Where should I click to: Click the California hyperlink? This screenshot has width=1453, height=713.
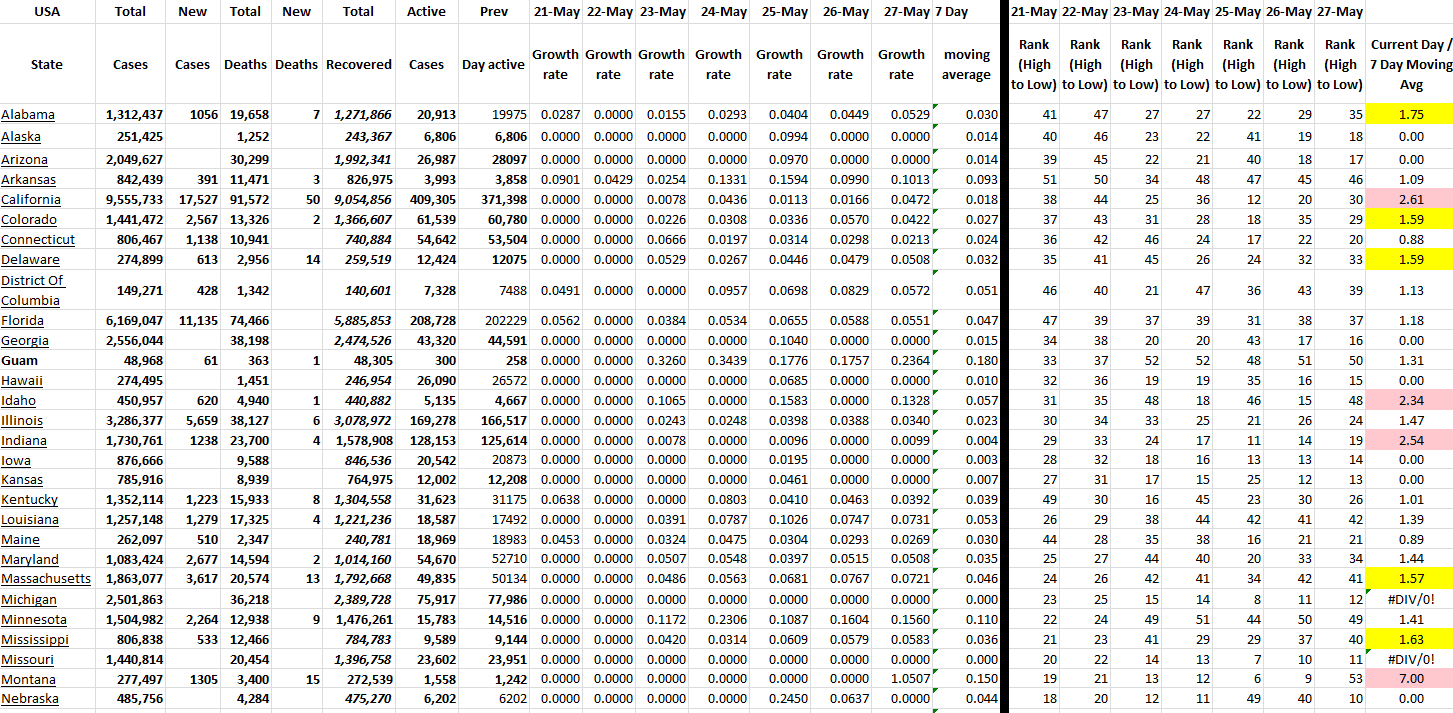[30, 200]
